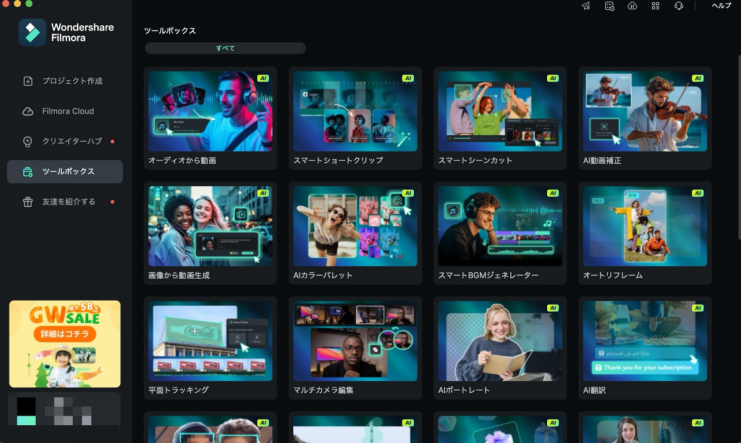Open プロジェクト作成 in the sidebar
Image resolution: width=742 pixels, height=443 pixels.
tap(65, 81)
